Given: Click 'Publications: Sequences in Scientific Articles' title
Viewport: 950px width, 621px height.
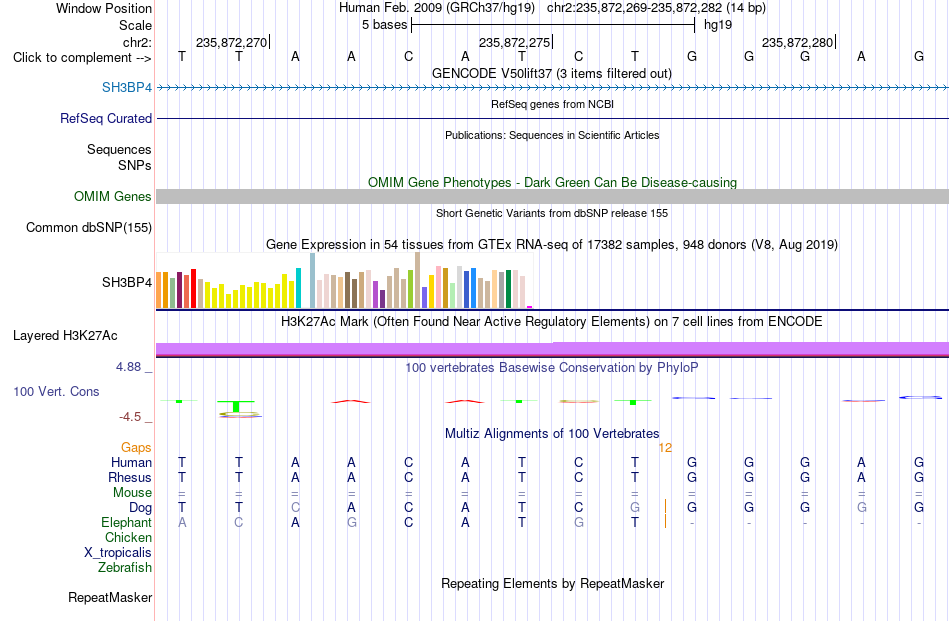Looking at the screenshot, I should click(552, 135).
